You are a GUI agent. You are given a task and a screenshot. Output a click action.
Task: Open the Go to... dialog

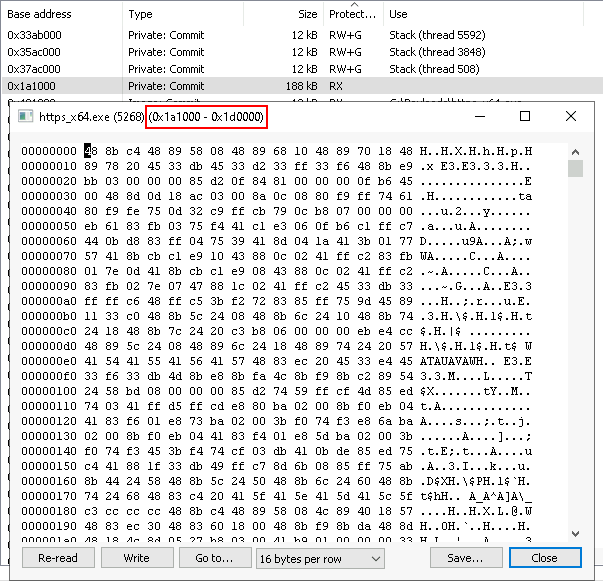pos(214,558)
